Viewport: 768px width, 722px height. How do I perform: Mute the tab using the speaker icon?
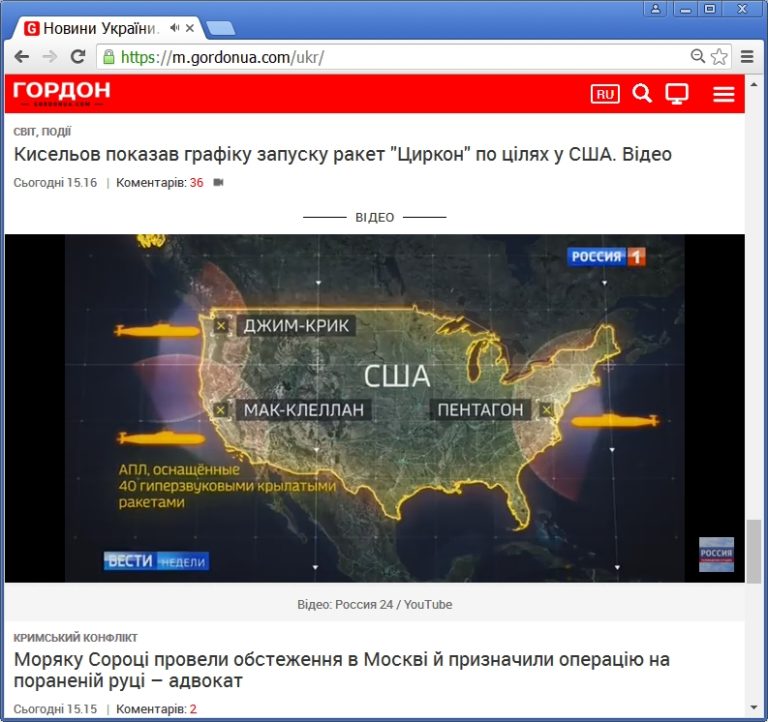pos(174,28)
